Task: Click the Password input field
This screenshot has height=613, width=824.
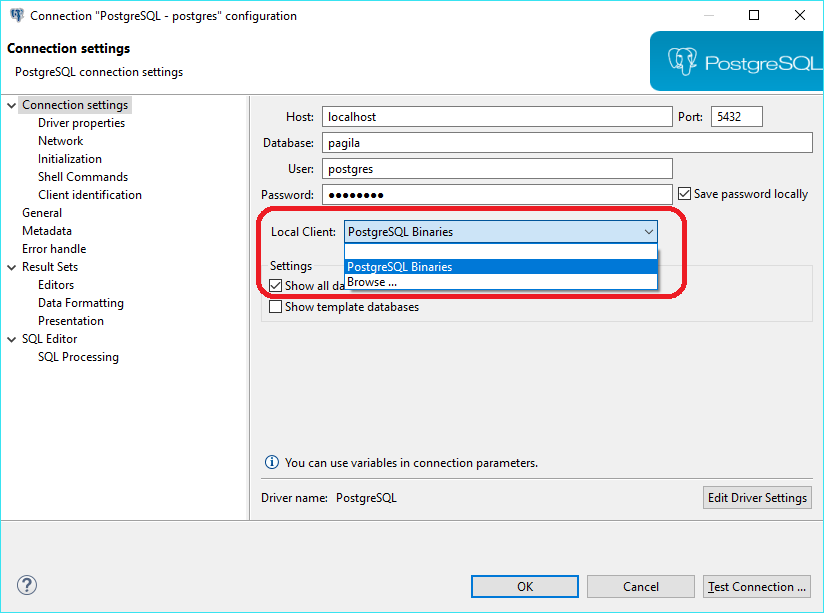Action: (497, 195)
